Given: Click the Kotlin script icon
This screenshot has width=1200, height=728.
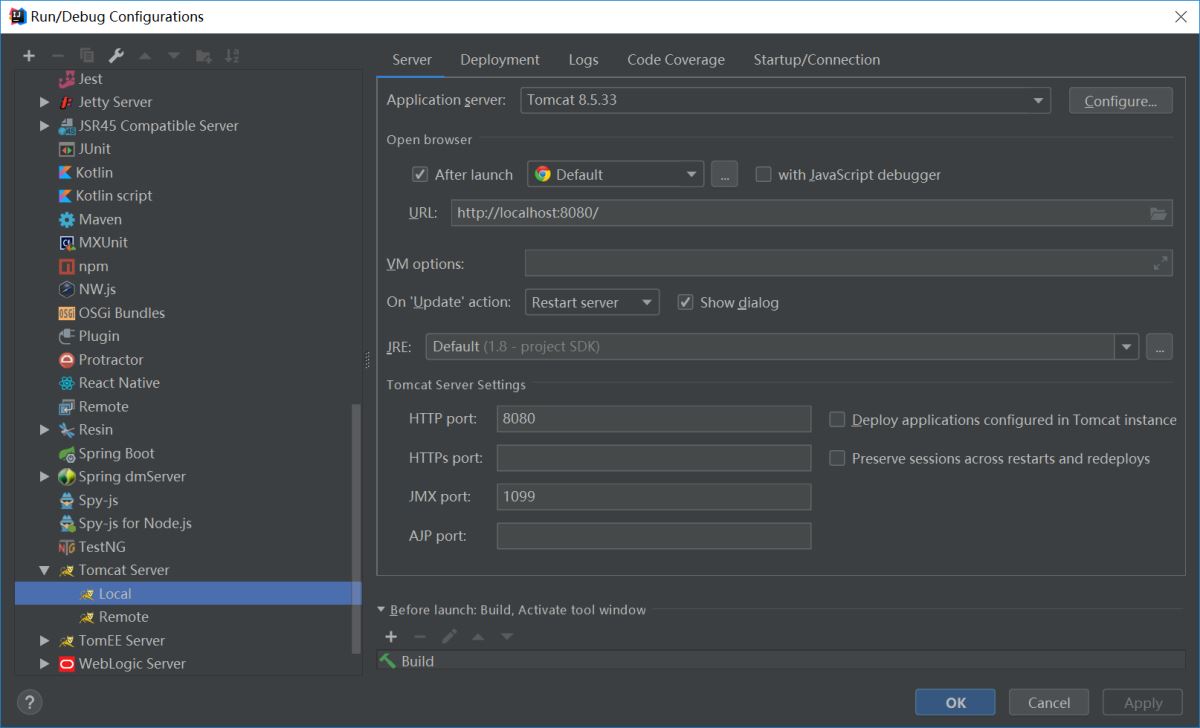Looking at the screenshot, I should pyautogui.click(x=66, y=196).
